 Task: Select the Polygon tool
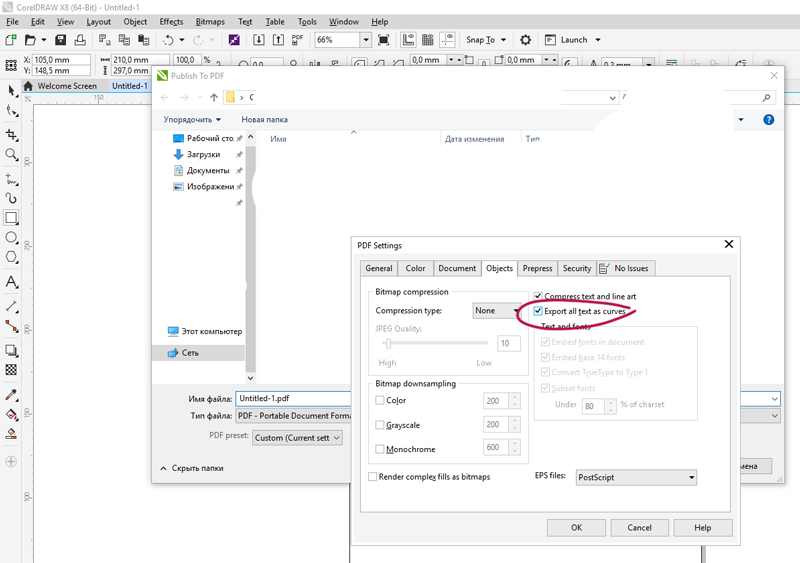tap(12, 258)
